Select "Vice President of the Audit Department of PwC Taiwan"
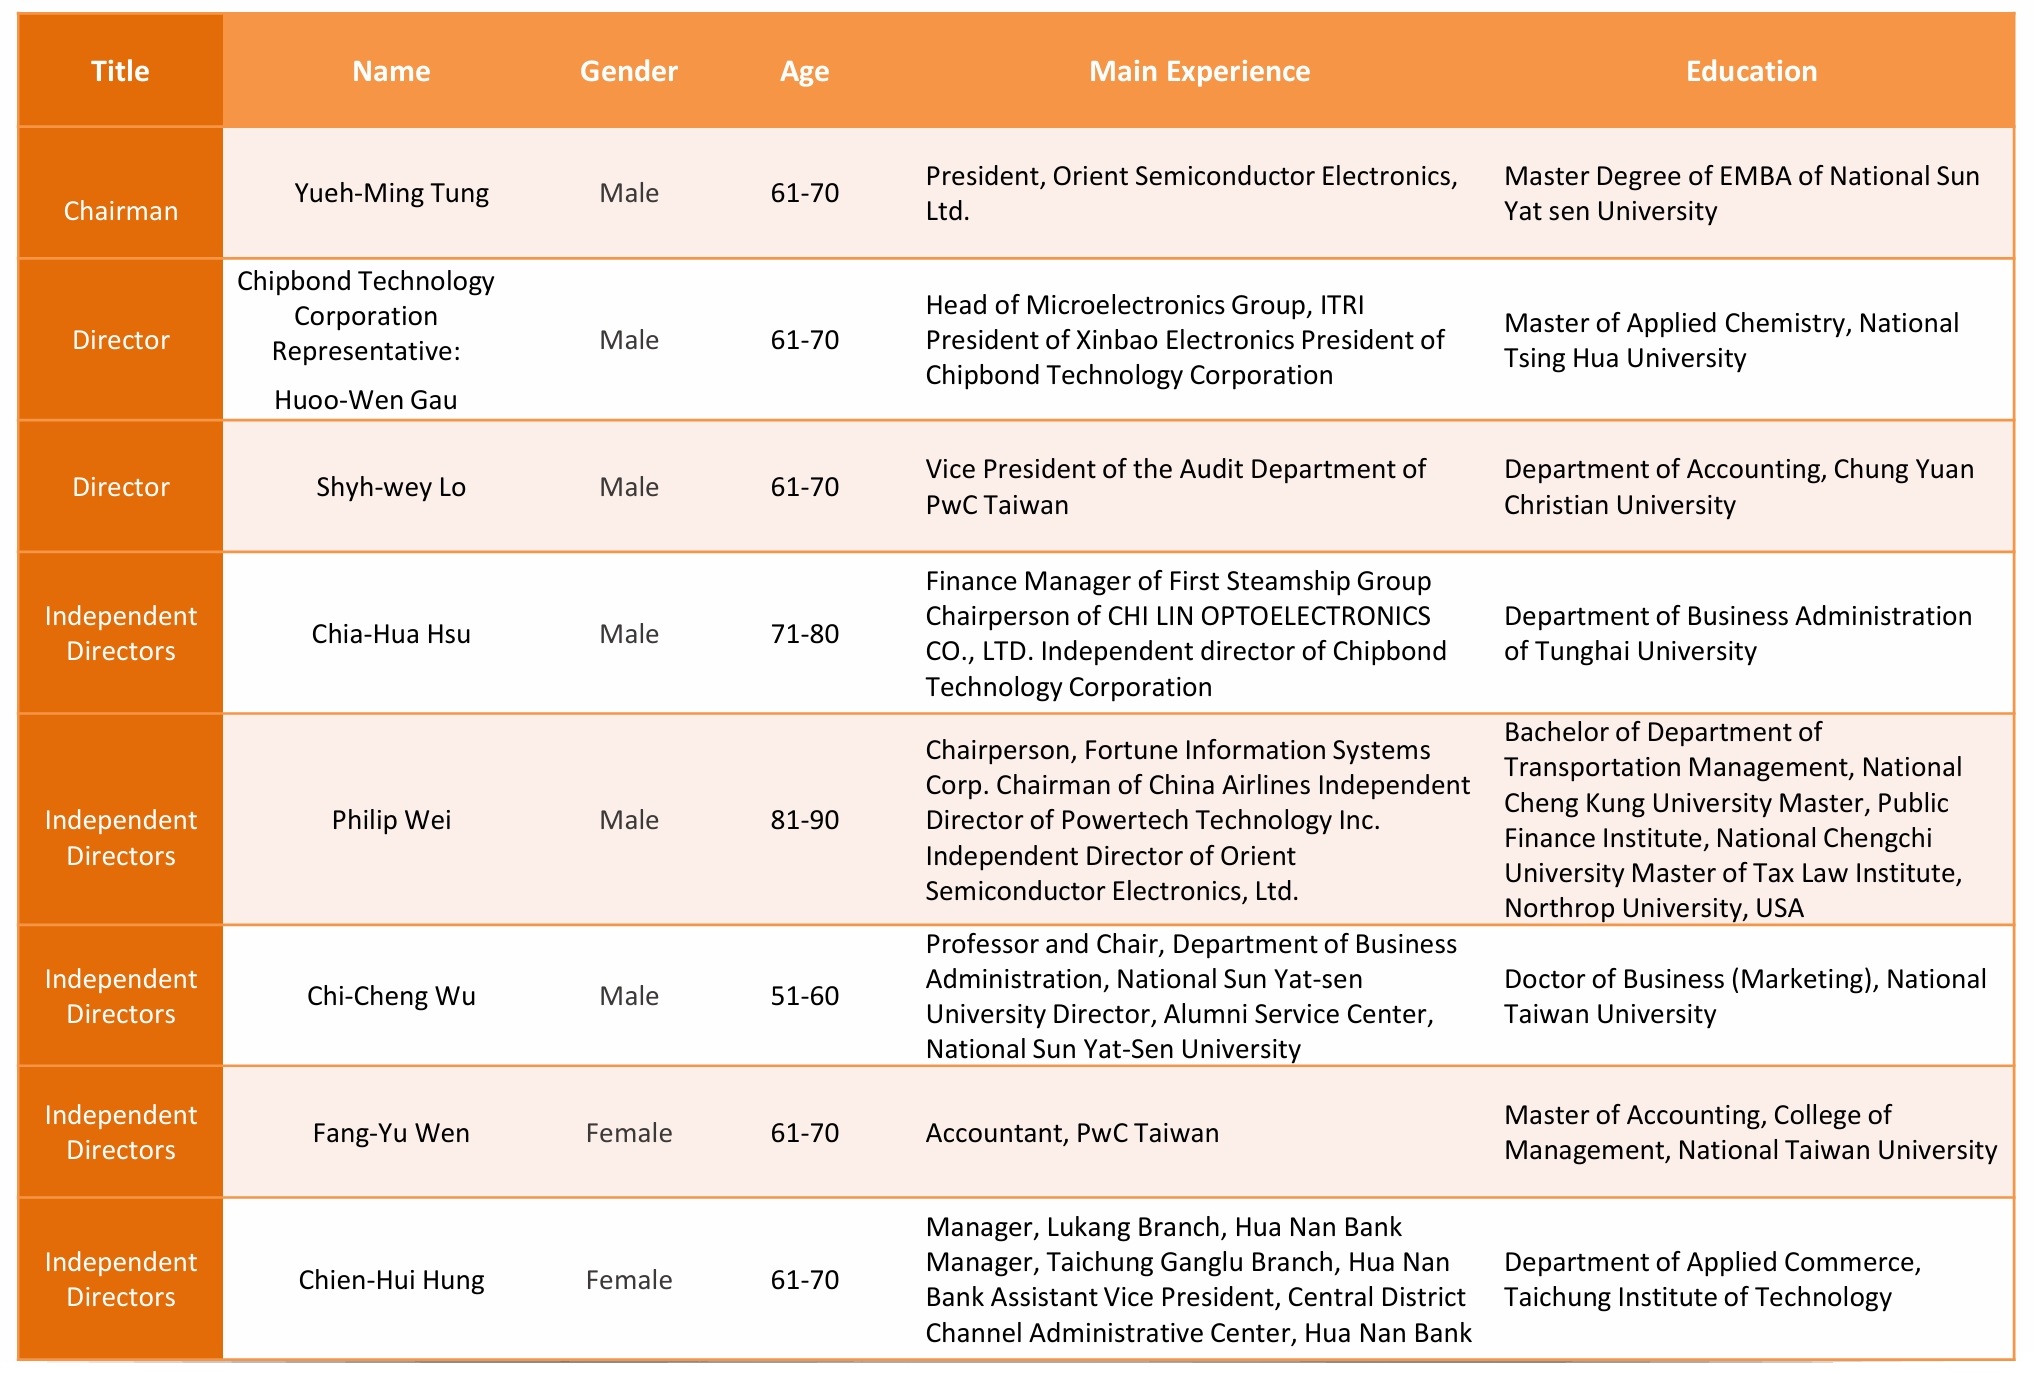2033x1373 pixels. coord(1175,487)
